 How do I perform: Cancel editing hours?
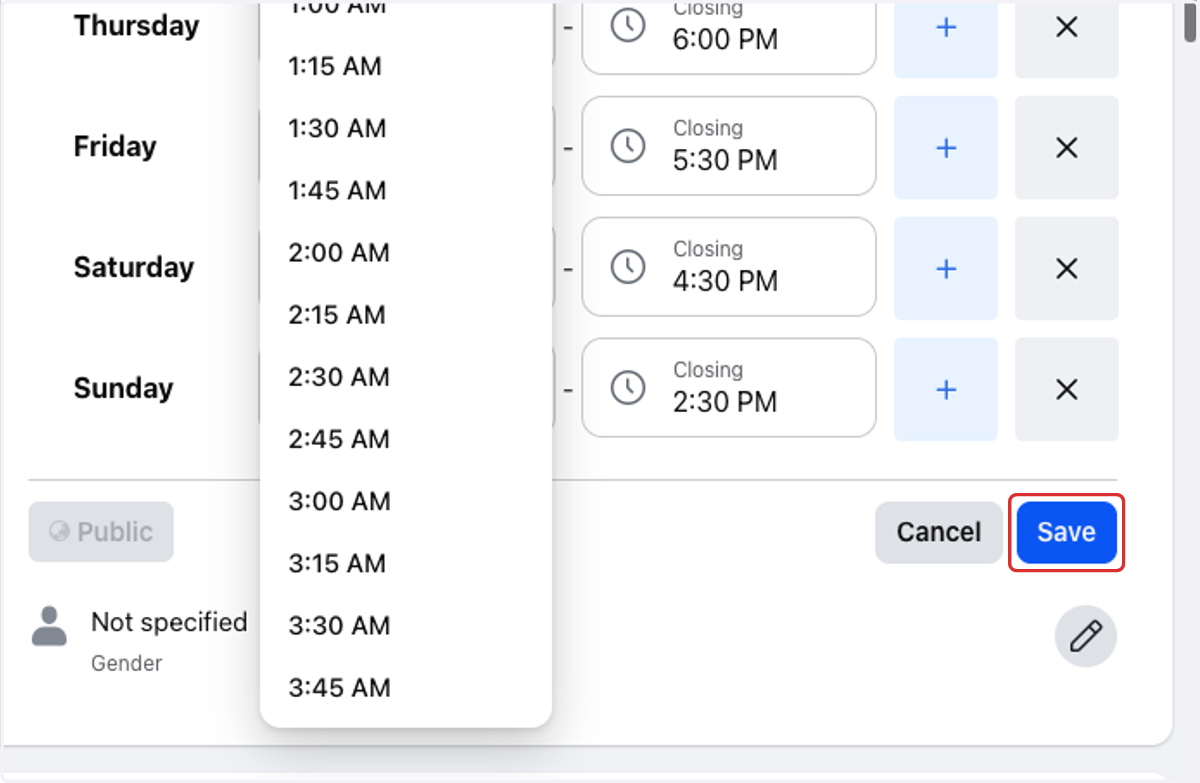click(938, 532)
